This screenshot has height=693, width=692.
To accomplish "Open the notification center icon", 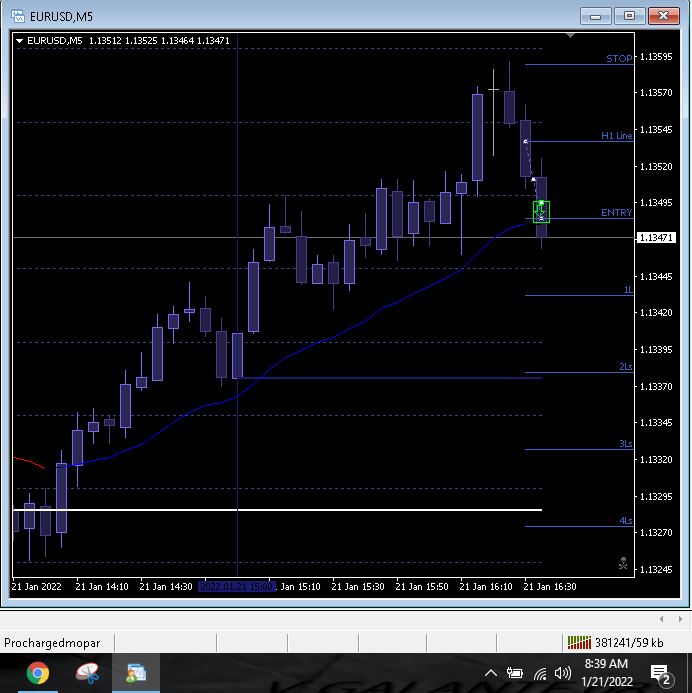I will pyautogui.click(x=661, y=674).
